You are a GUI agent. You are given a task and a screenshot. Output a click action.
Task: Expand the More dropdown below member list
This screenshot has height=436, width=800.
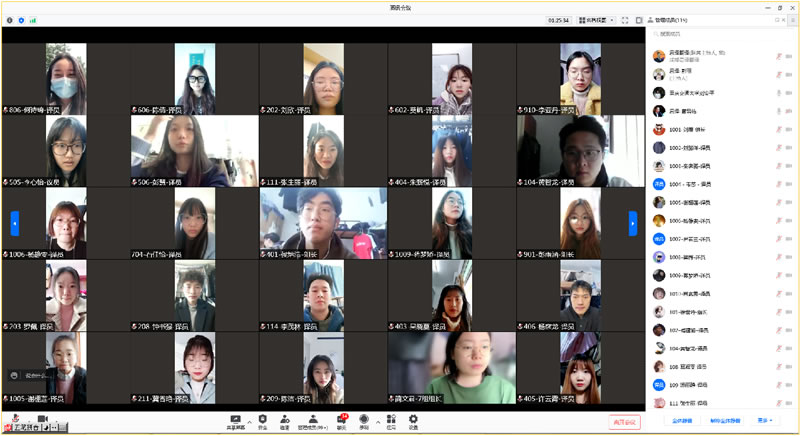[765, 421]
